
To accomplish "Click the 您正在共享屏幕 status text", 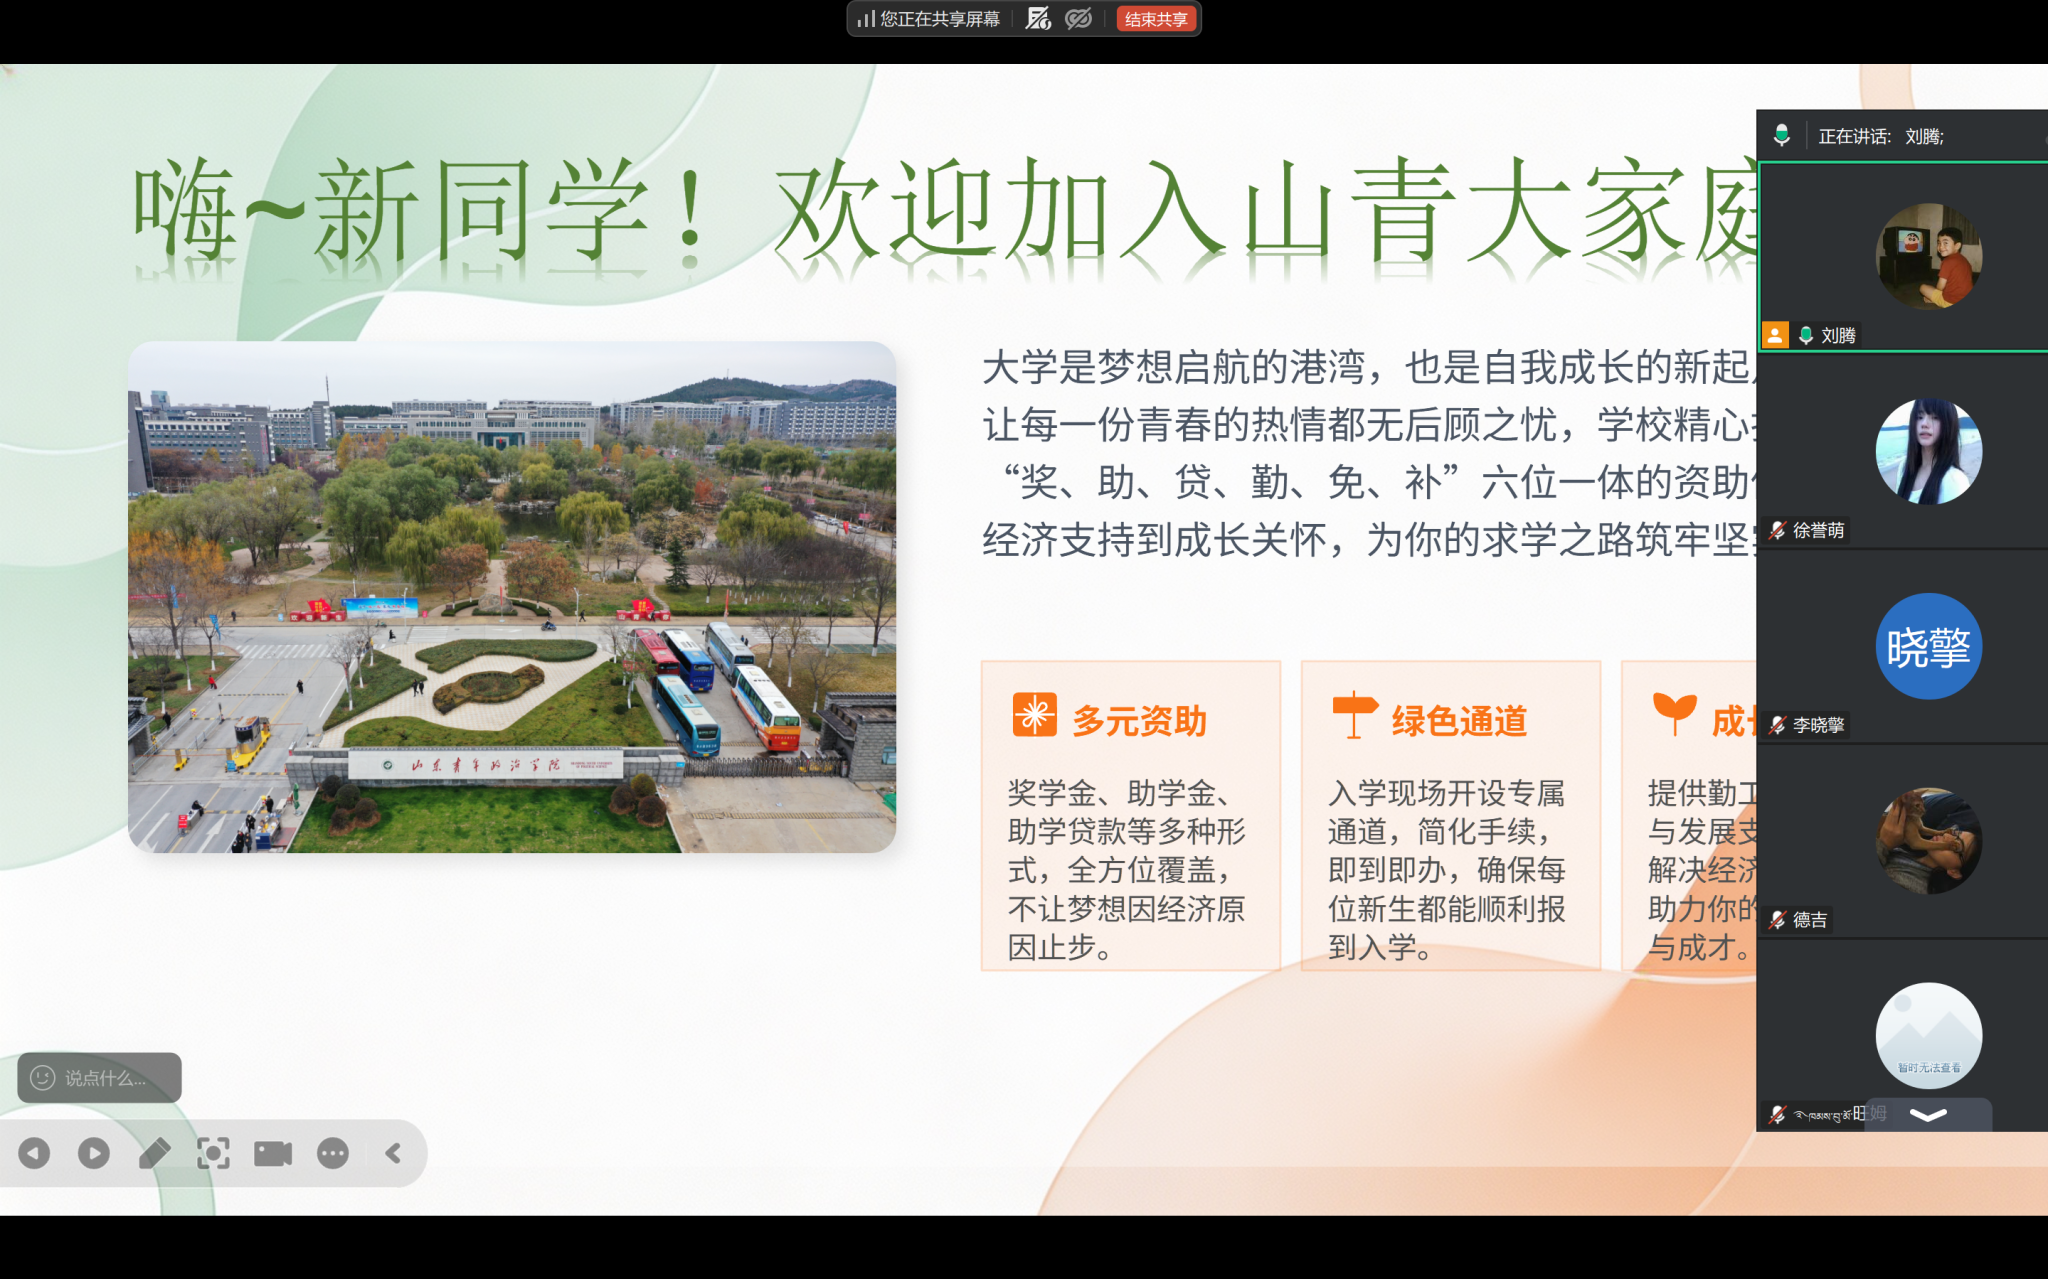I will pyautogui.click(x=940, y=19).
